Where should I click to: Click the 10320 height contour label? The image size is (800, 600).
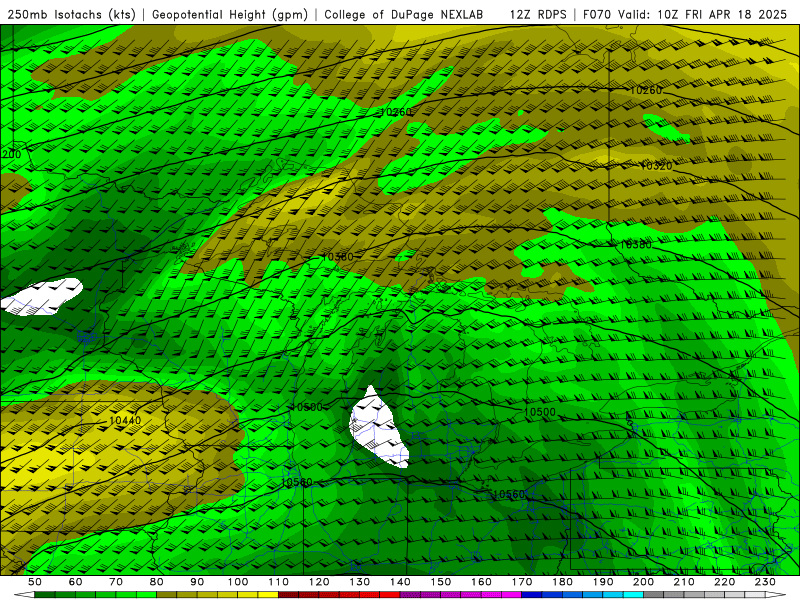click(x=656, y=166)
